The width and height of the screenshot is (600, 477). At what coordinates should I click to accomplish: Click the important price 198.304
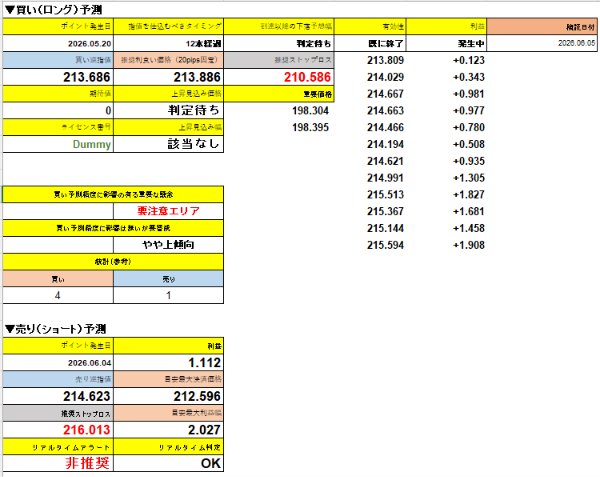[310, 111]
